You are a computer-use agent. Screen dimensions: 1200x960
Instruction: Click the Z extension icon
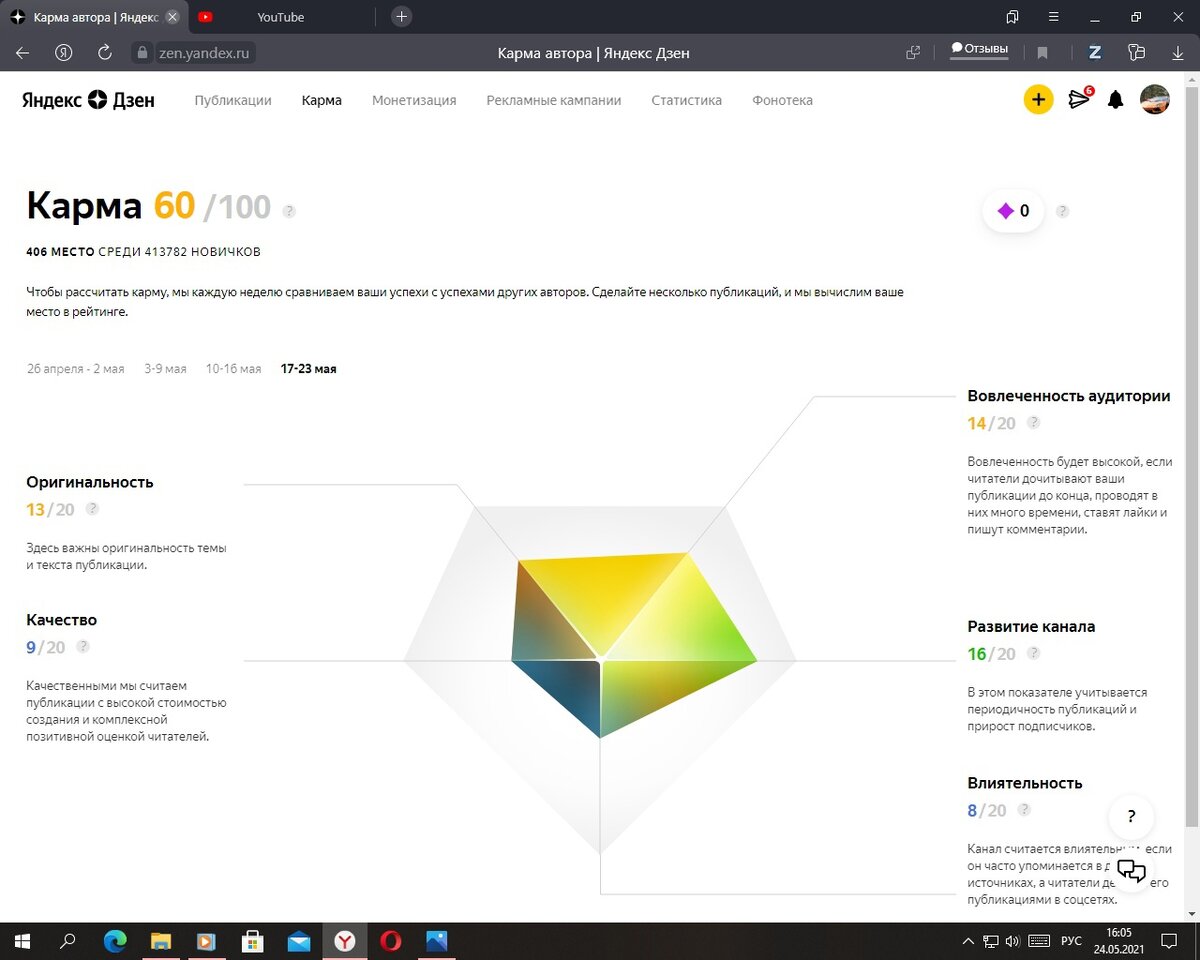click(1094, 53)
